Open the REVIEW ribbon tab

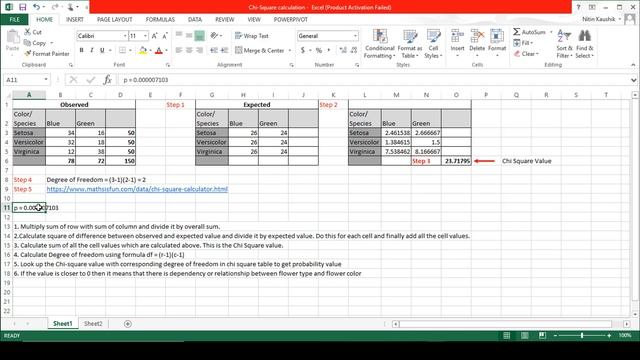pos(224,19)
